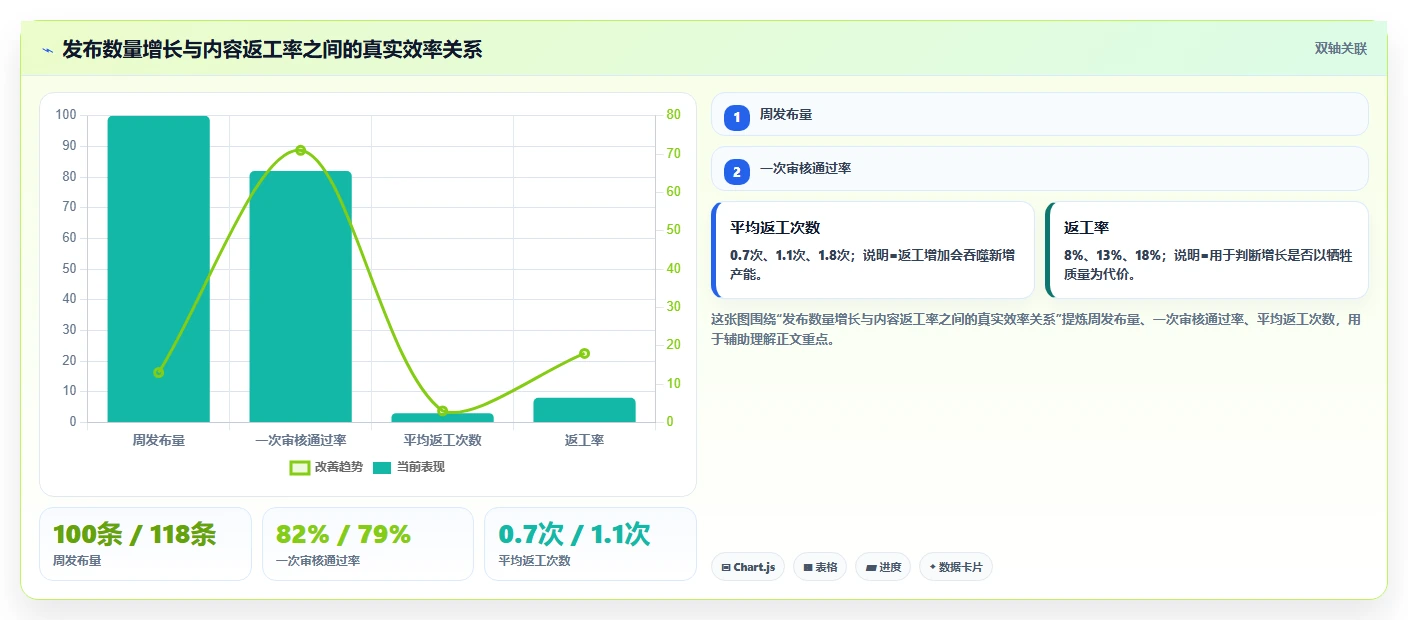Click the x-axis label 返工率

585,440
